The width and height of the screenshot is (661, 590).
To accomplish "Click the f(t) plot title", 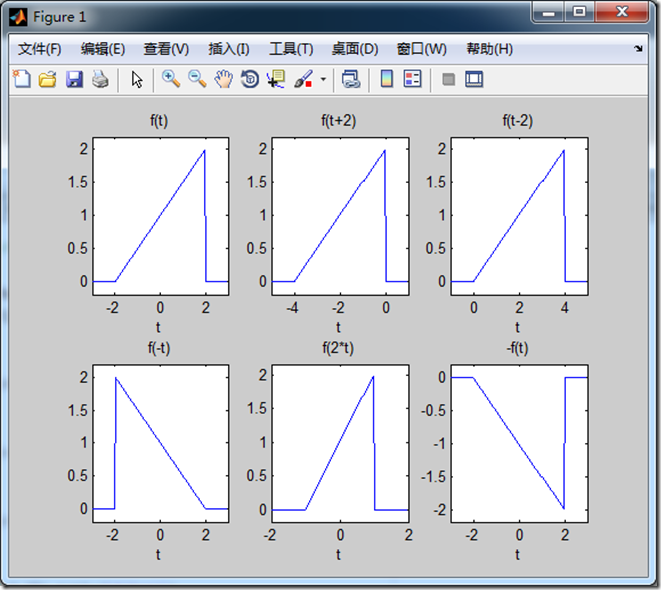I will tap(159, 121).
